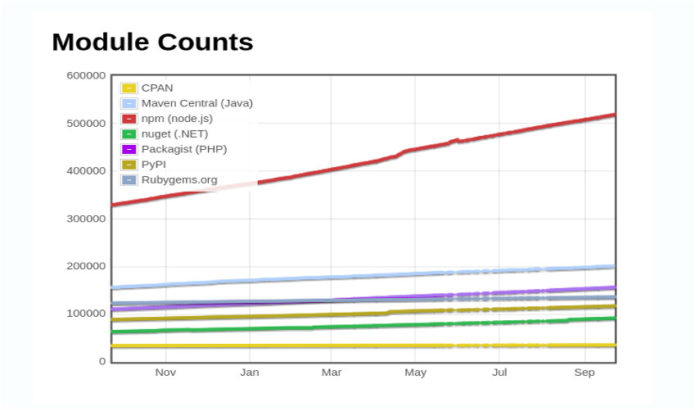This screenshot has height=411, width=696.
Task: Click the "Module Counts" chart title
Action: pos(152,42)
